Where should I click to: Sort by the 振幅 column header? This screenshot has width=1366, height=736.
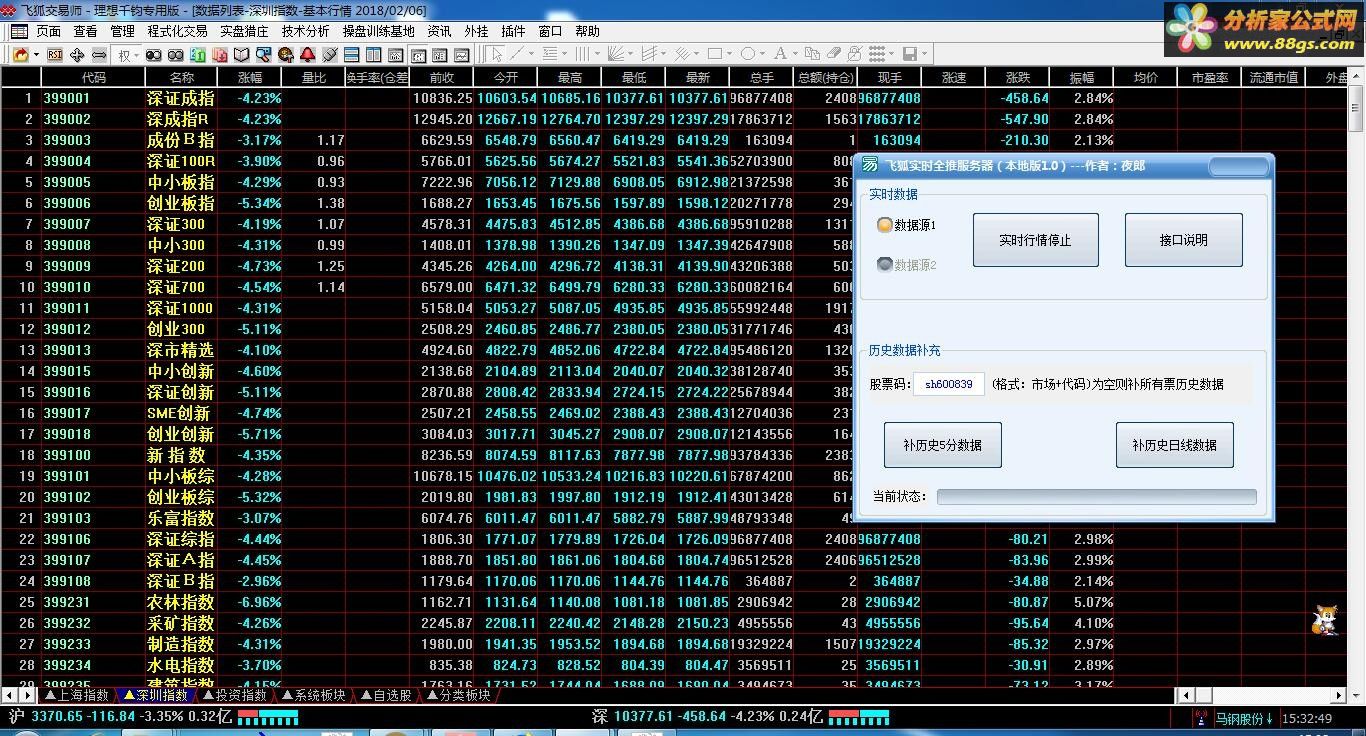(1081, 77)
